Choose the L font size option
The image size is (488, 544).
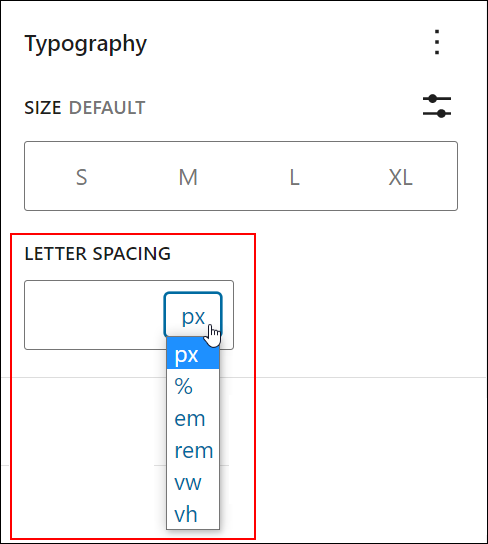coord(294,177)
